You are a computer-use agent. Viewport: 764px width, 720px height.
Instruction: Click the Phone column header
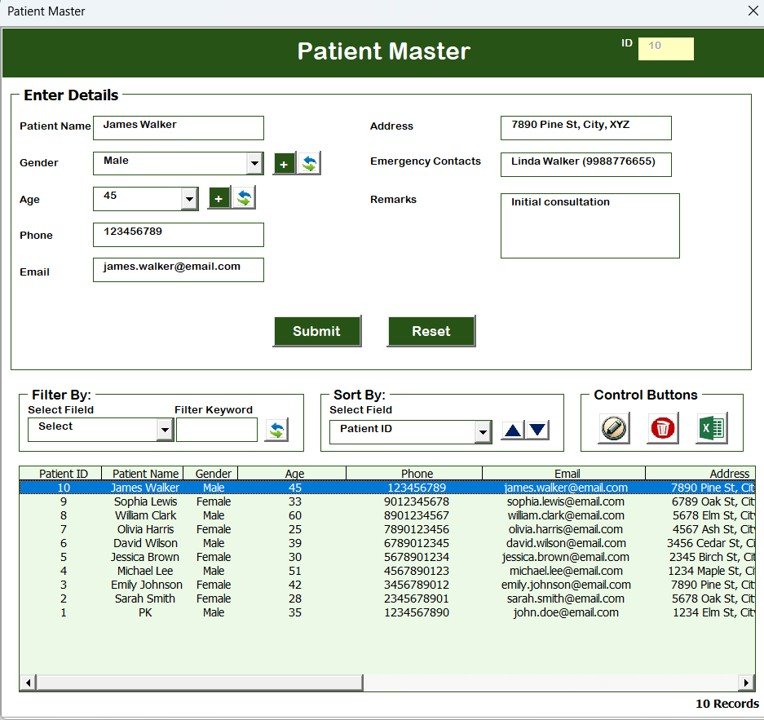pyautogui.click(x=414, y=474)
